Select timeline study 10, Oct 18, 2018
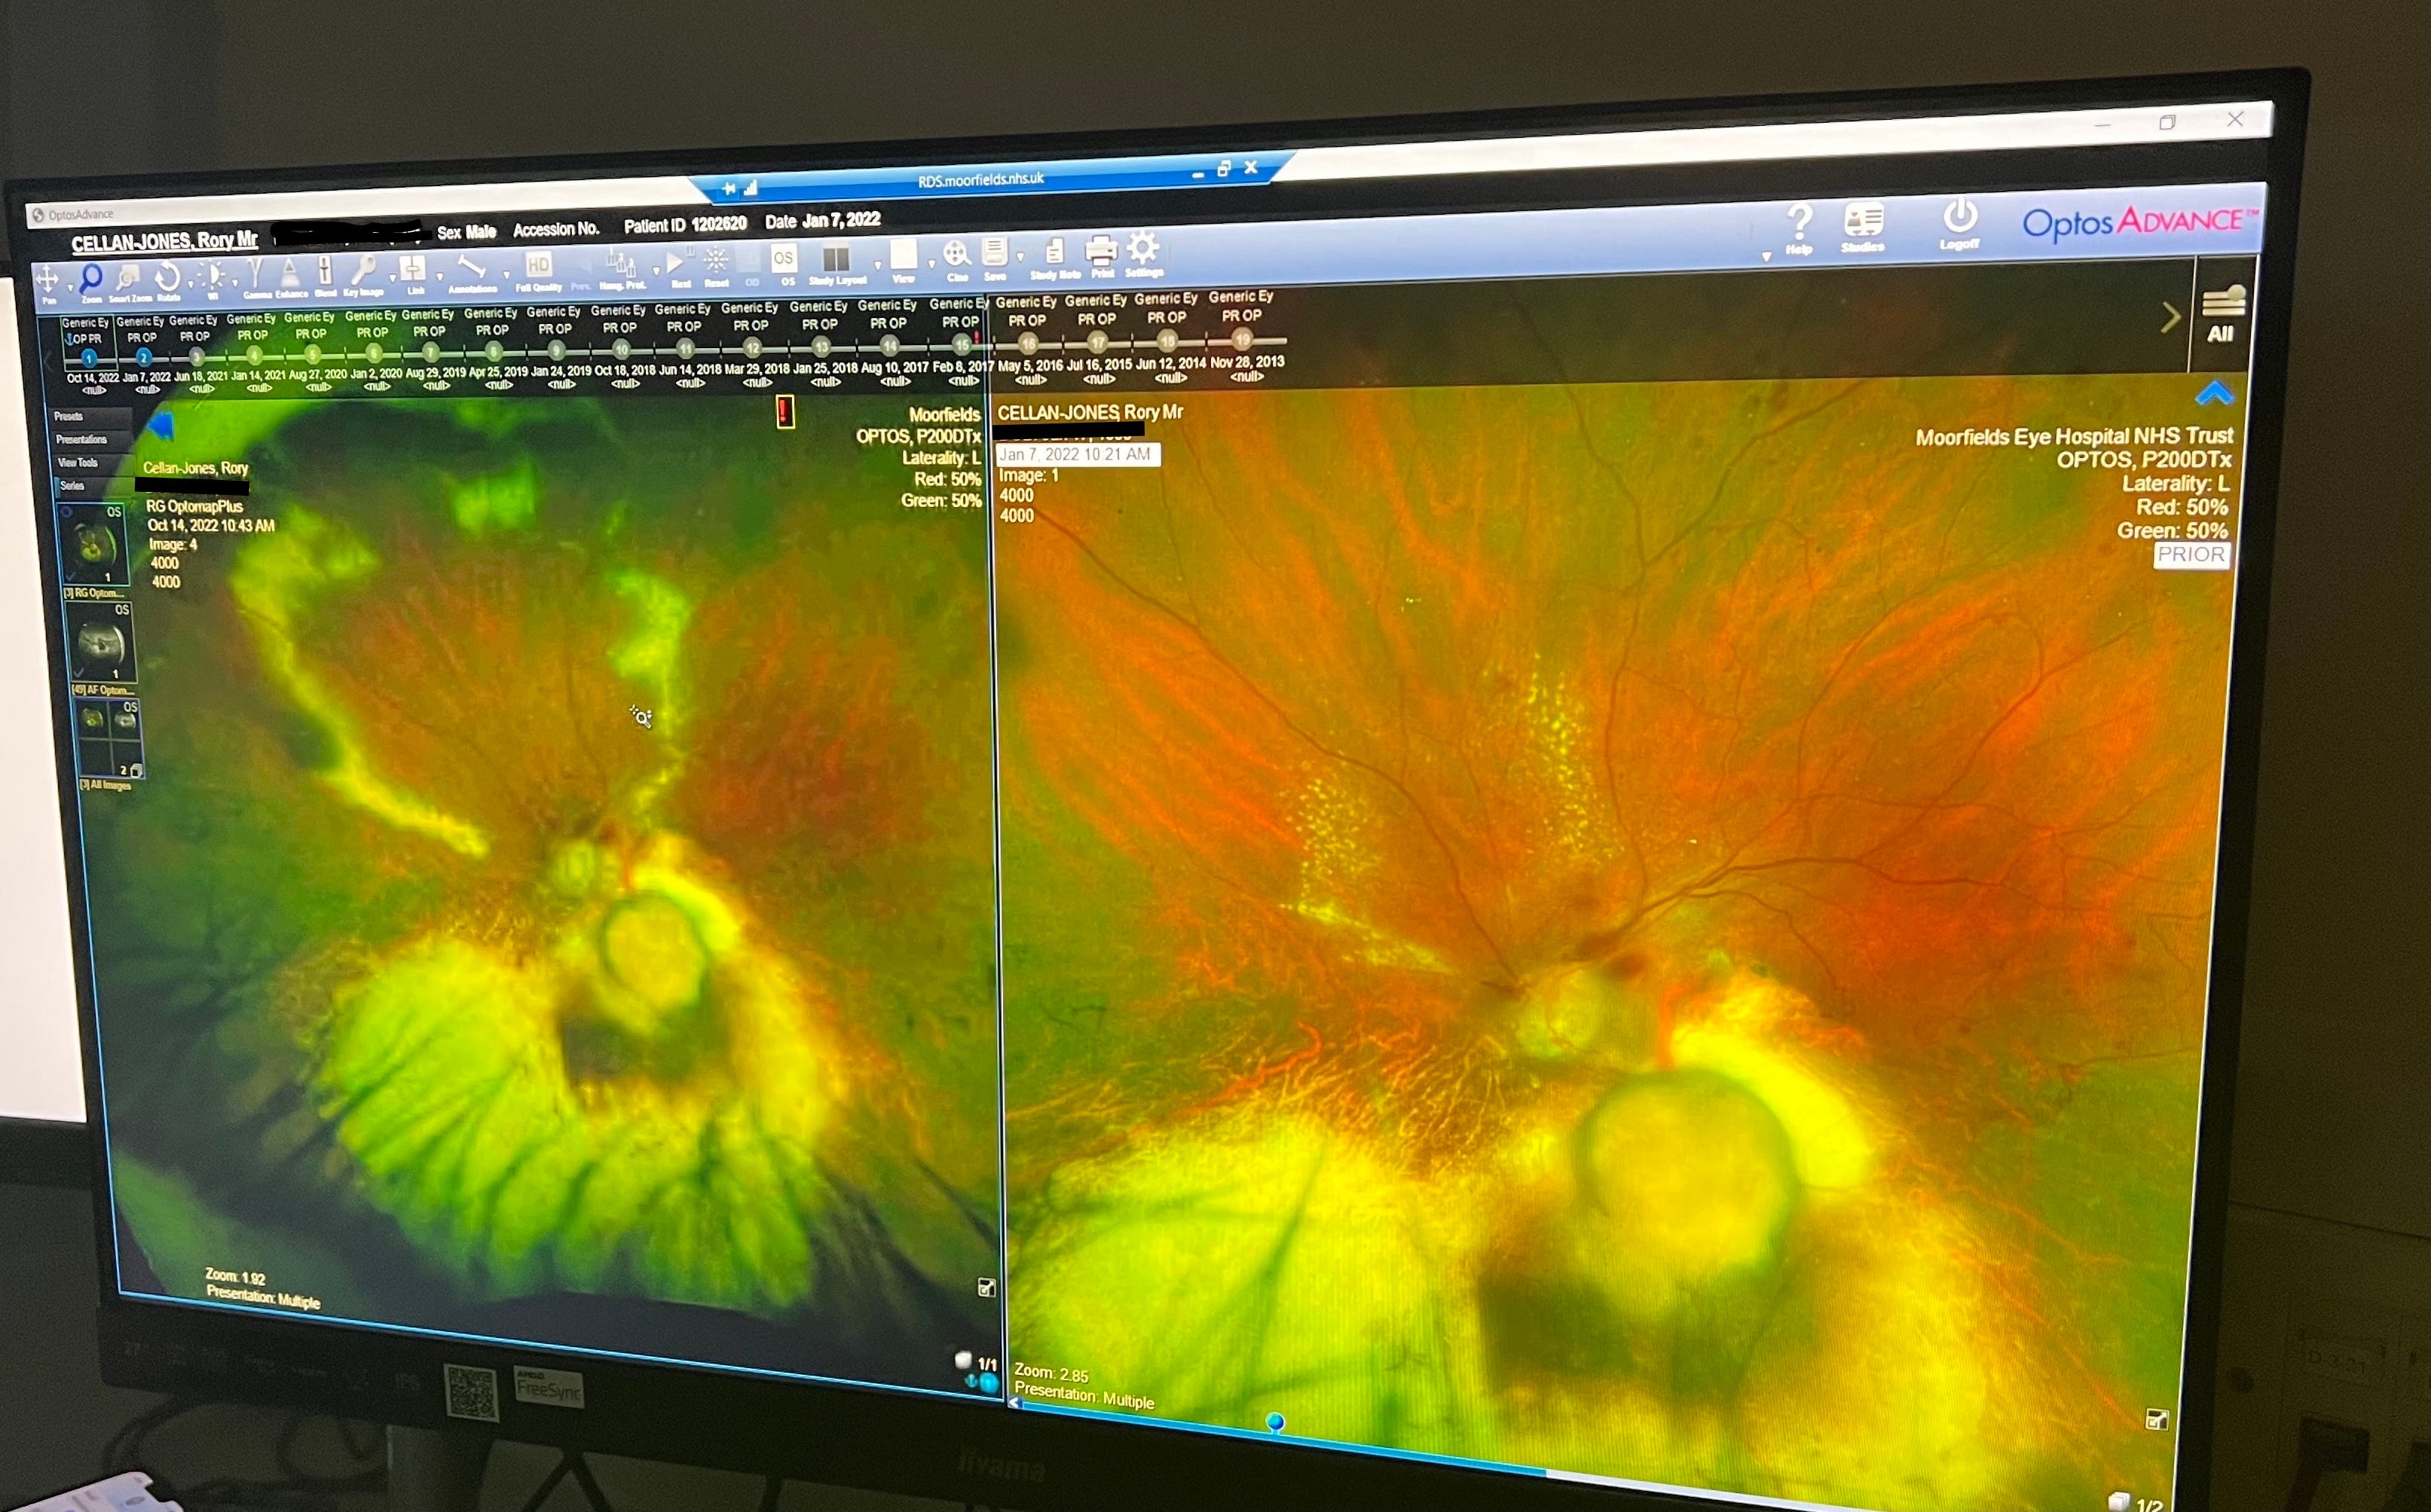 pos(621,350)
